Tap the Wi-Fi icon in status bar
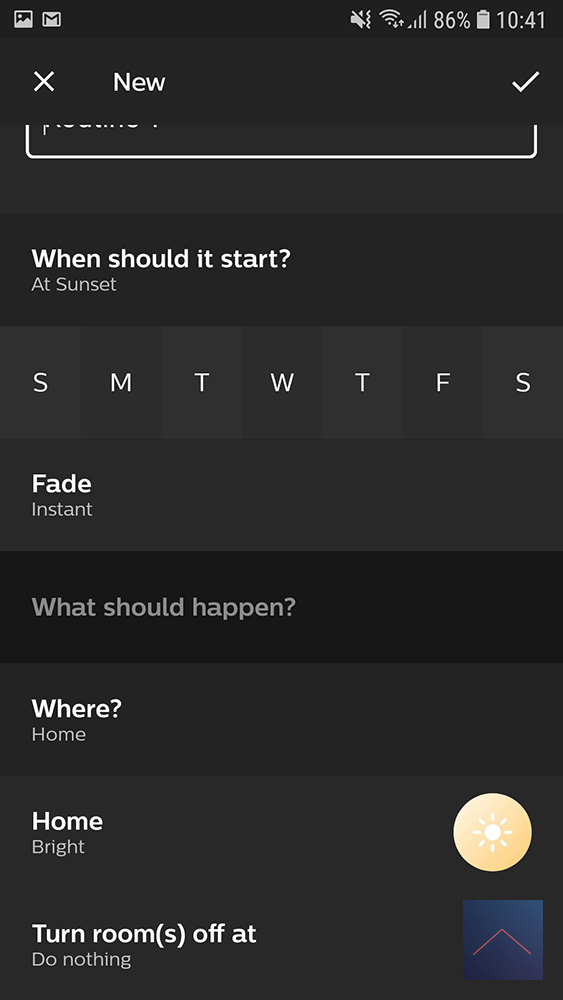The height and width of the screenshot is (1000, 563). (391, 20)
